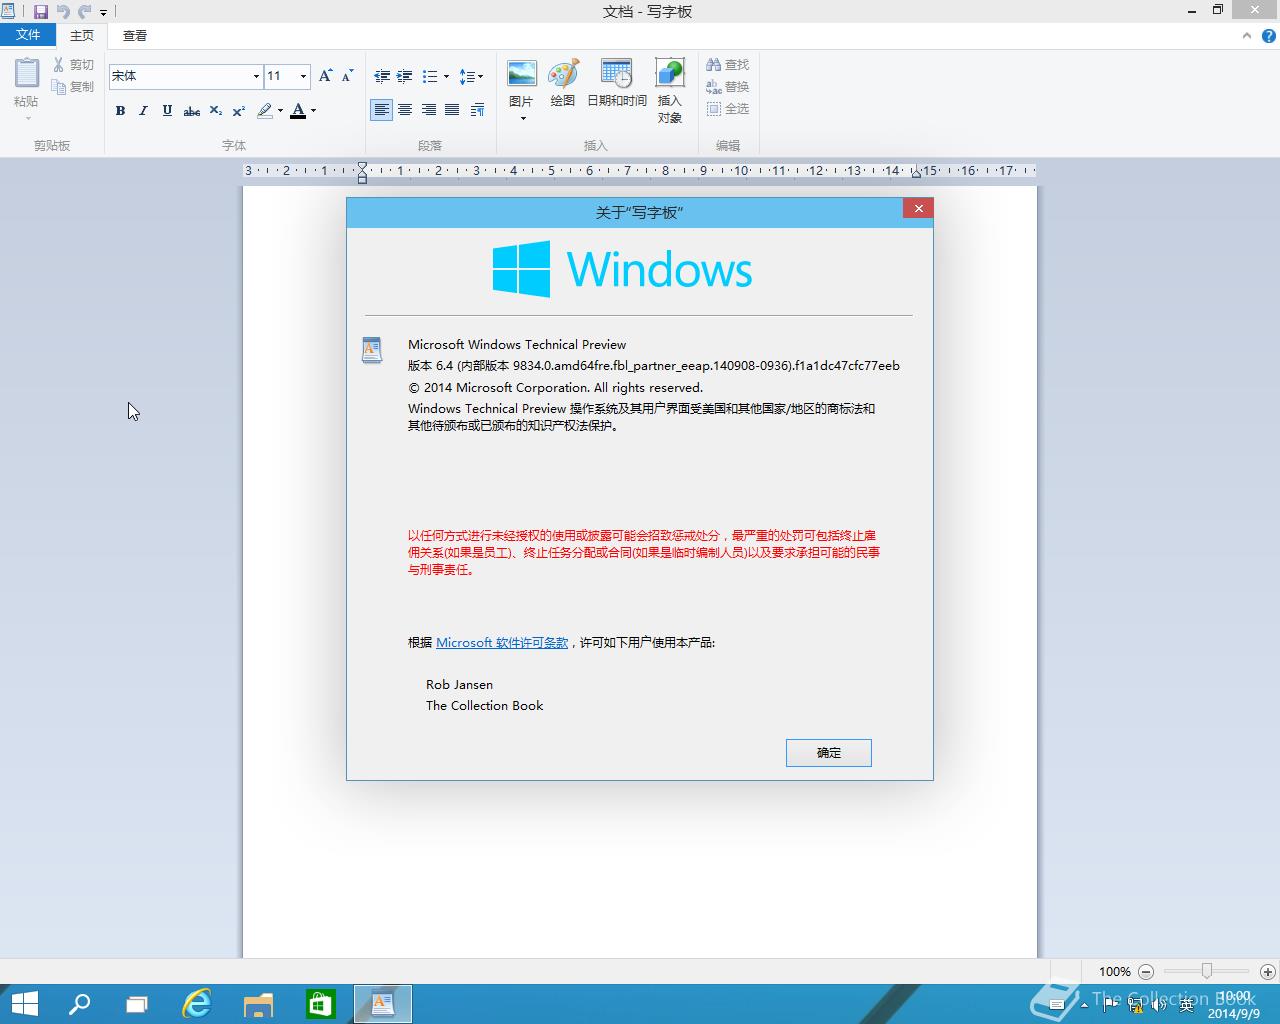
Task: Click the zoom in plus button
Action: (x=1268, y=971)
